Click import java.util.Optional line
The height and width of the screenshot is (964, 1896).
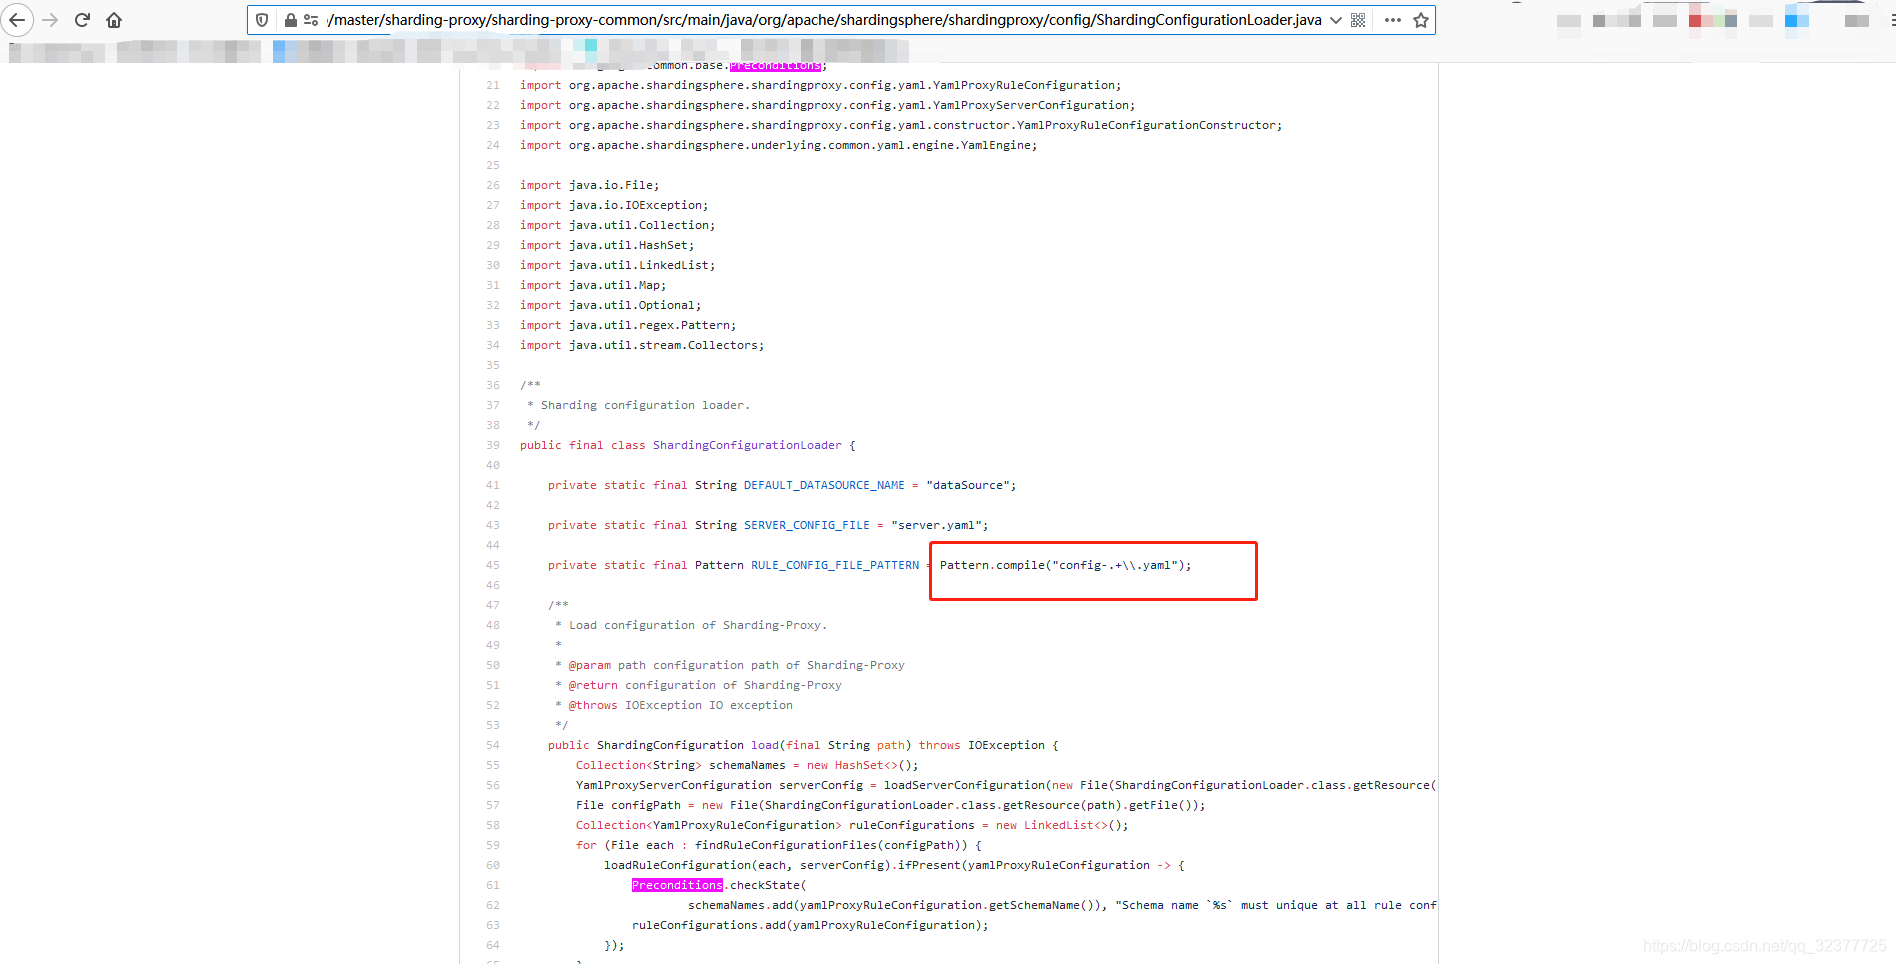610,305
